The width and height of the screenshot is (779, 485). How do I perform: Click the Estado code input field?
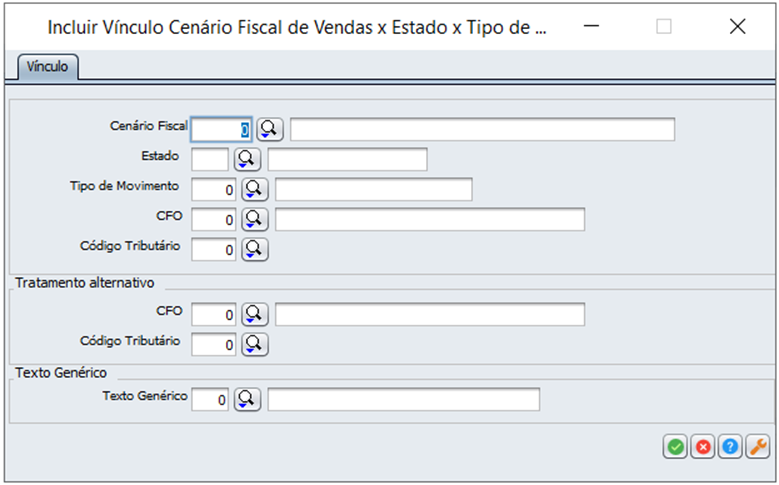tap(210, 159)
